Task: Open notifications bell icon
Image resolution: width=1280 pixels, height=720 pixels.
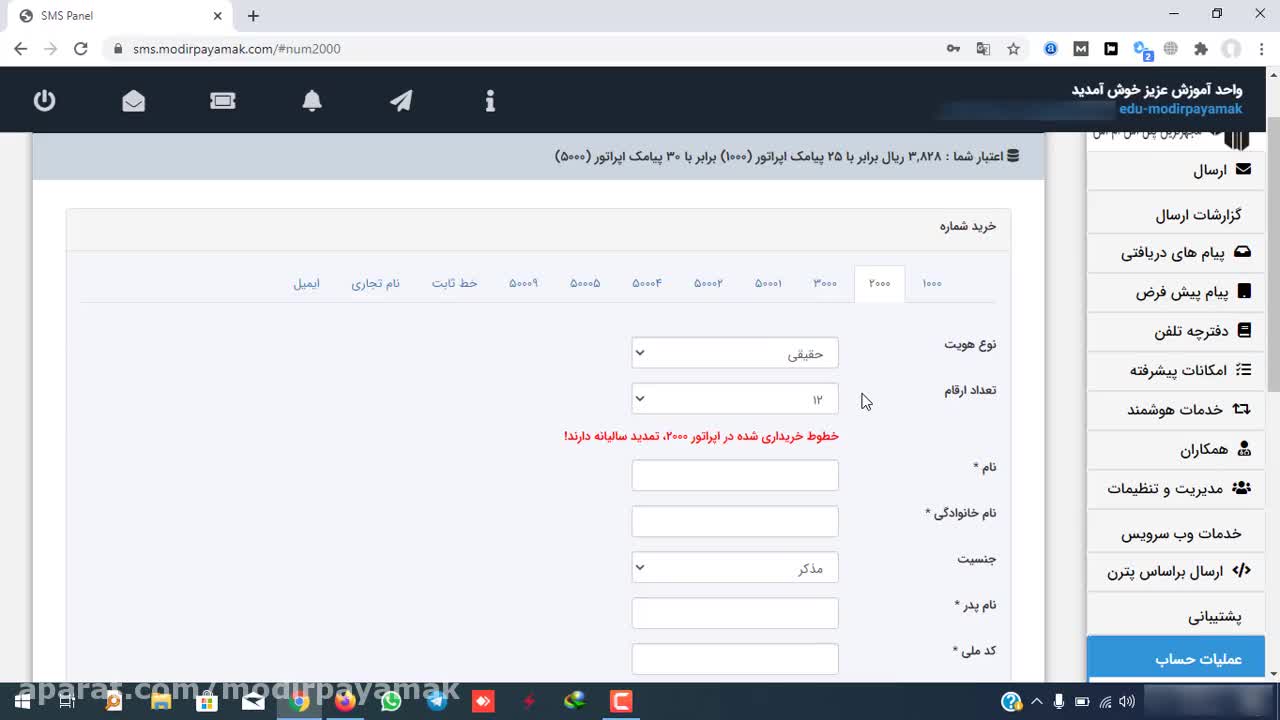Action: 312,101
